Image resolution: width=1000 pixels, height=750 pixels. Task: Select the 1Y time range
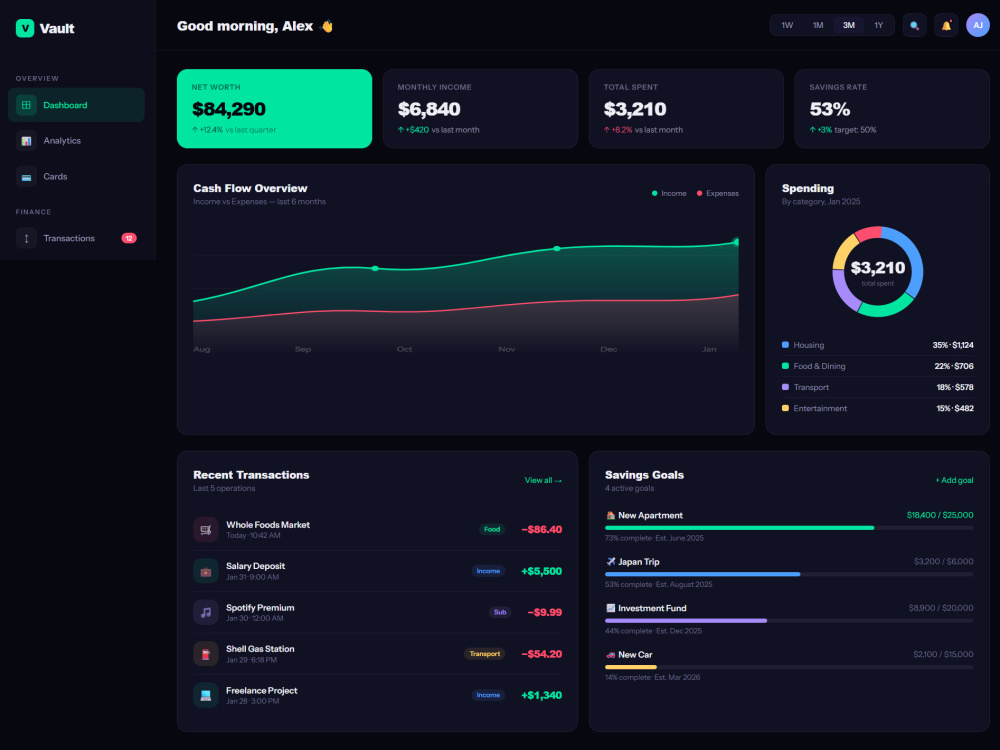point(878,26)
